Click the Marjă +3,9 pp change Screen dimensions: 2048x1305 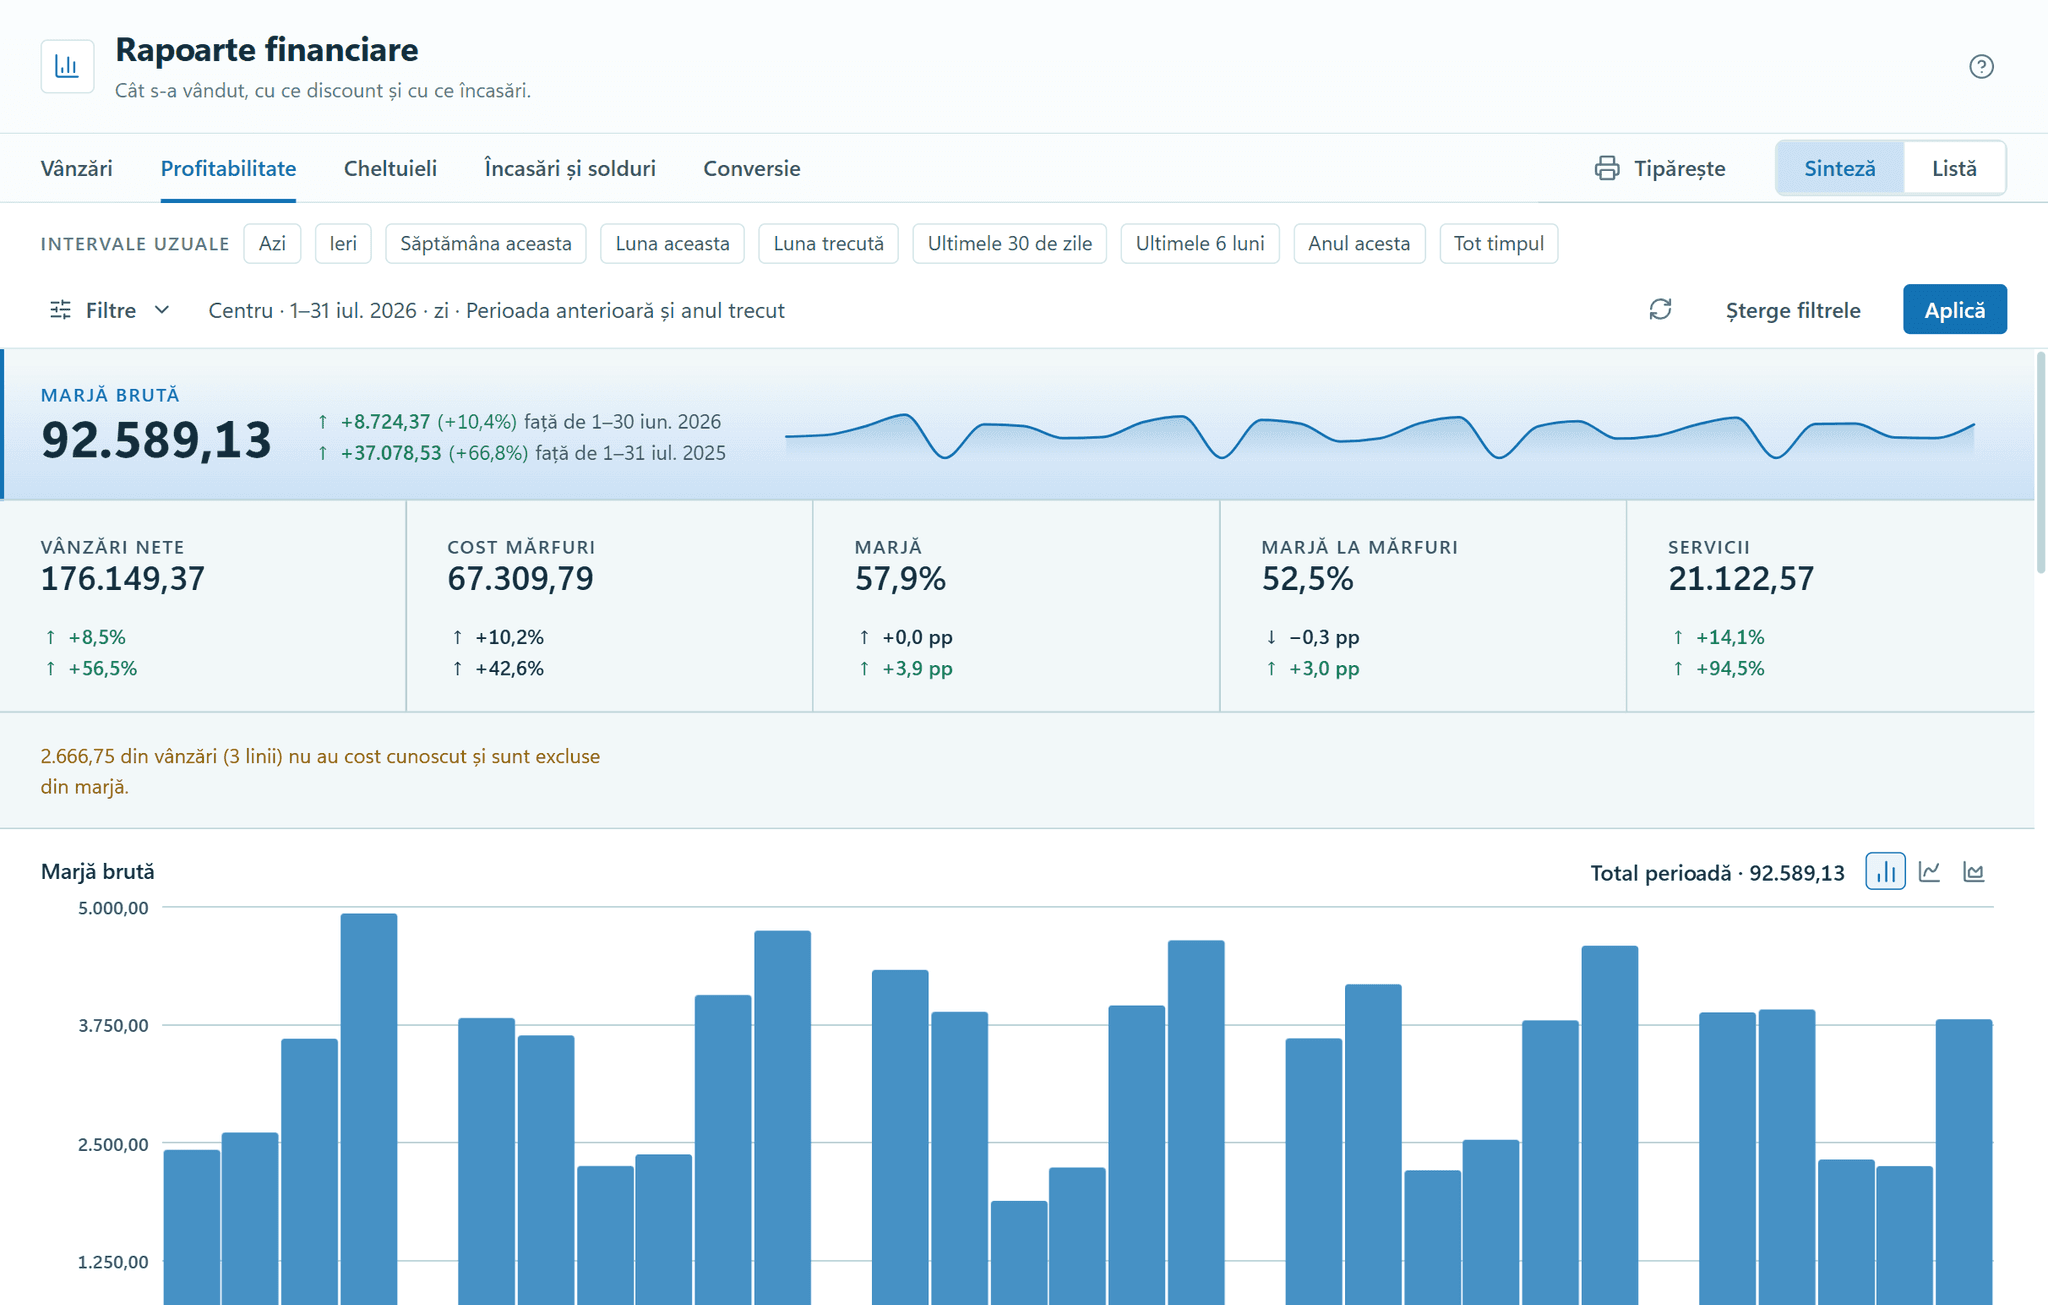click(917, 668)
